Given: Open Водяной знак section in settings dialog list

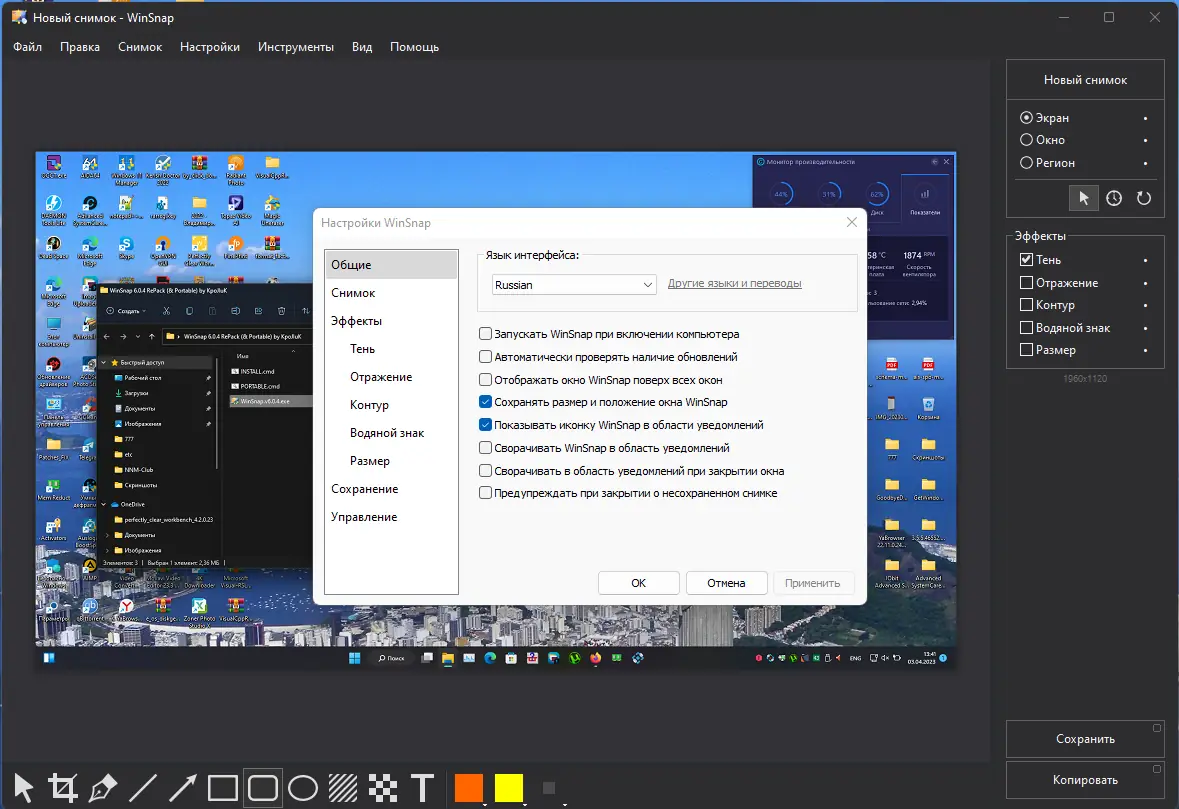Looking at the screenshot, I should tap(391, 433).
